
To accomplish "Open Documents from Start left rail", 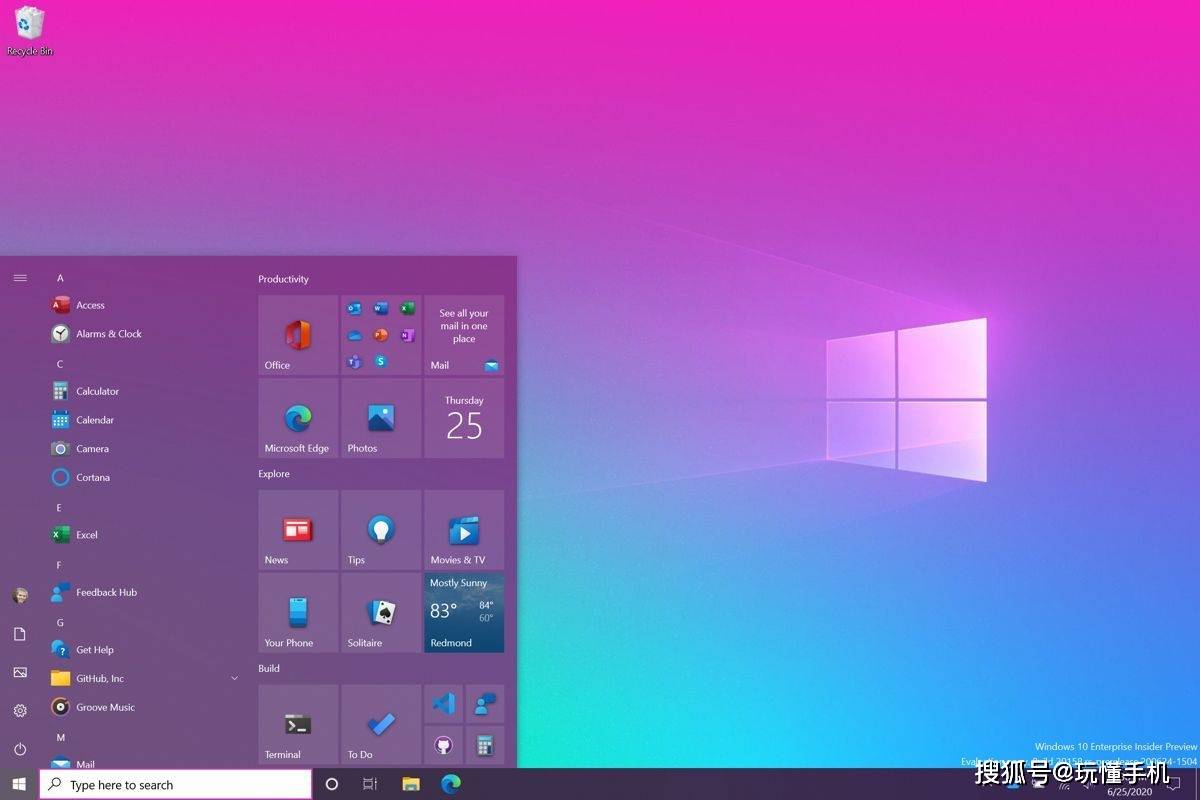I will pos(20,634).
